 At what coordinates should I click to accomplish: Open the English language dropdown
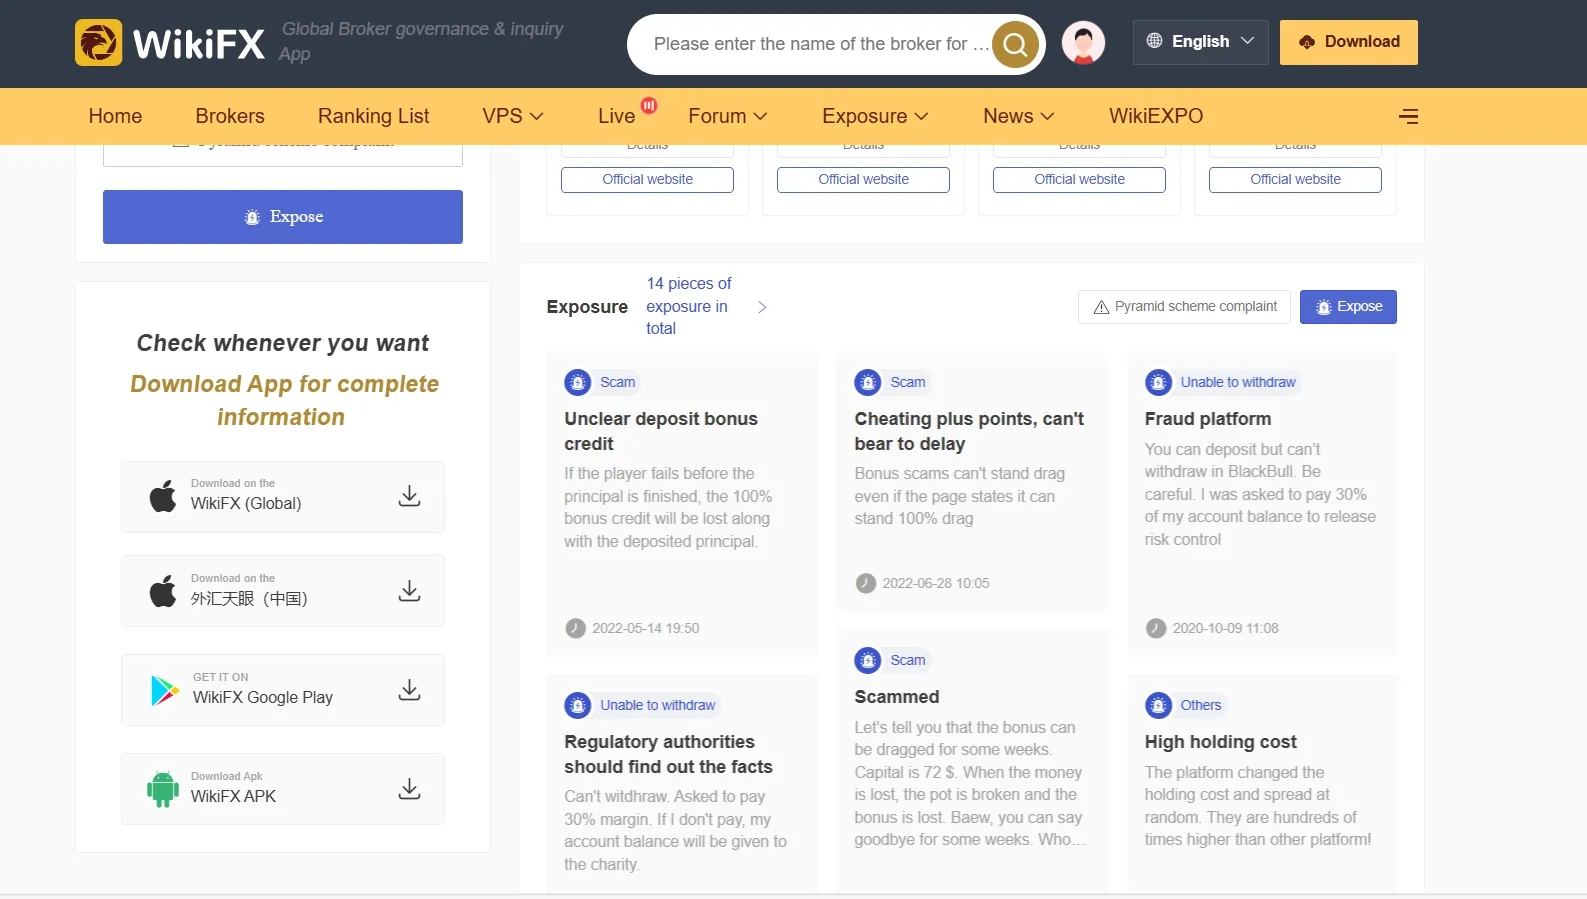pyautogui.click(x=1201, y=42)
